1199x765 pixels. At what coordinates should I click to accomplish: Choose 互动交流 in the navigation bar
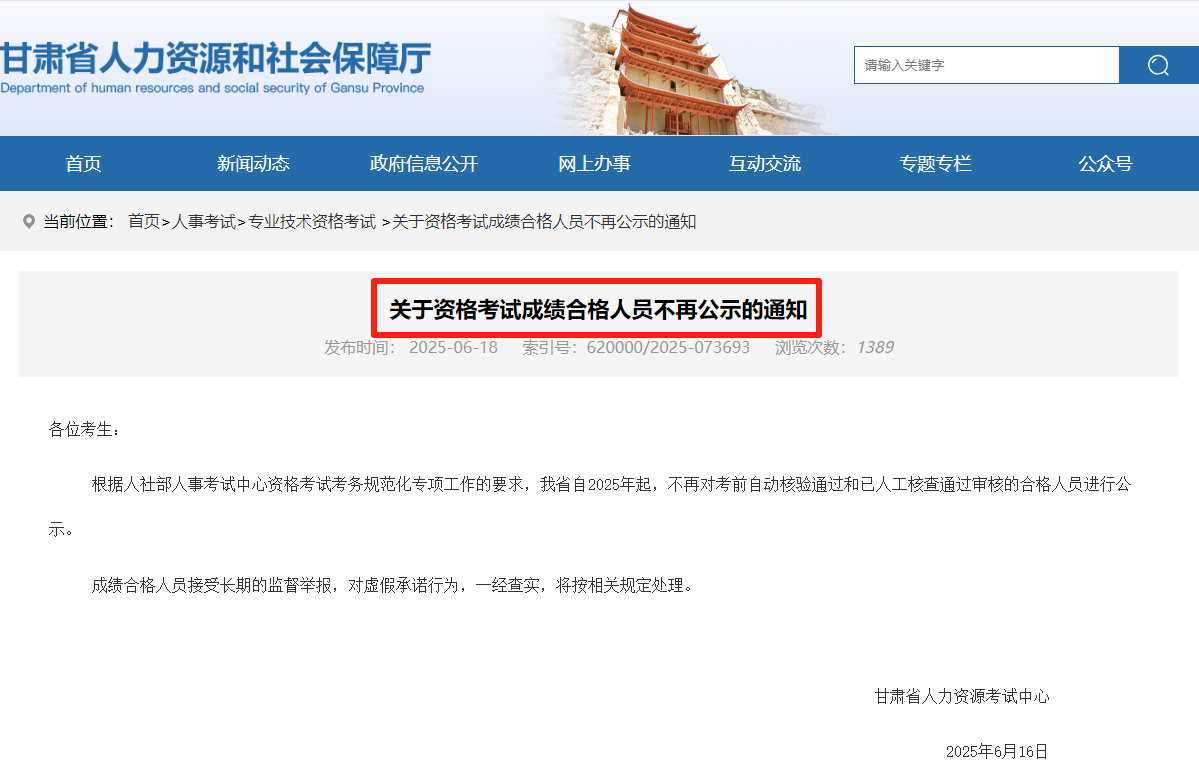click(x=765, y=164)
